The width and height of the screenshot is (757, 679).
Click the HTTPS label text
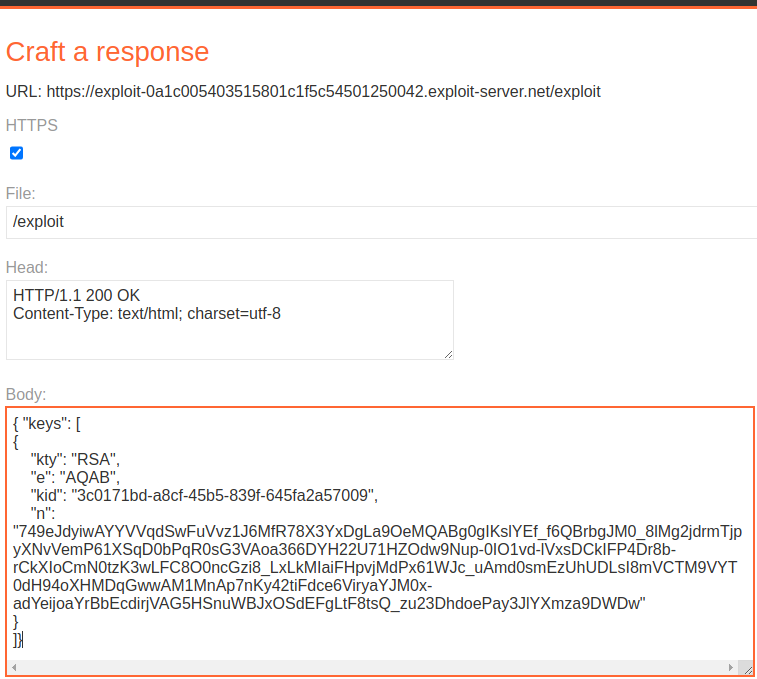[32, 126]
